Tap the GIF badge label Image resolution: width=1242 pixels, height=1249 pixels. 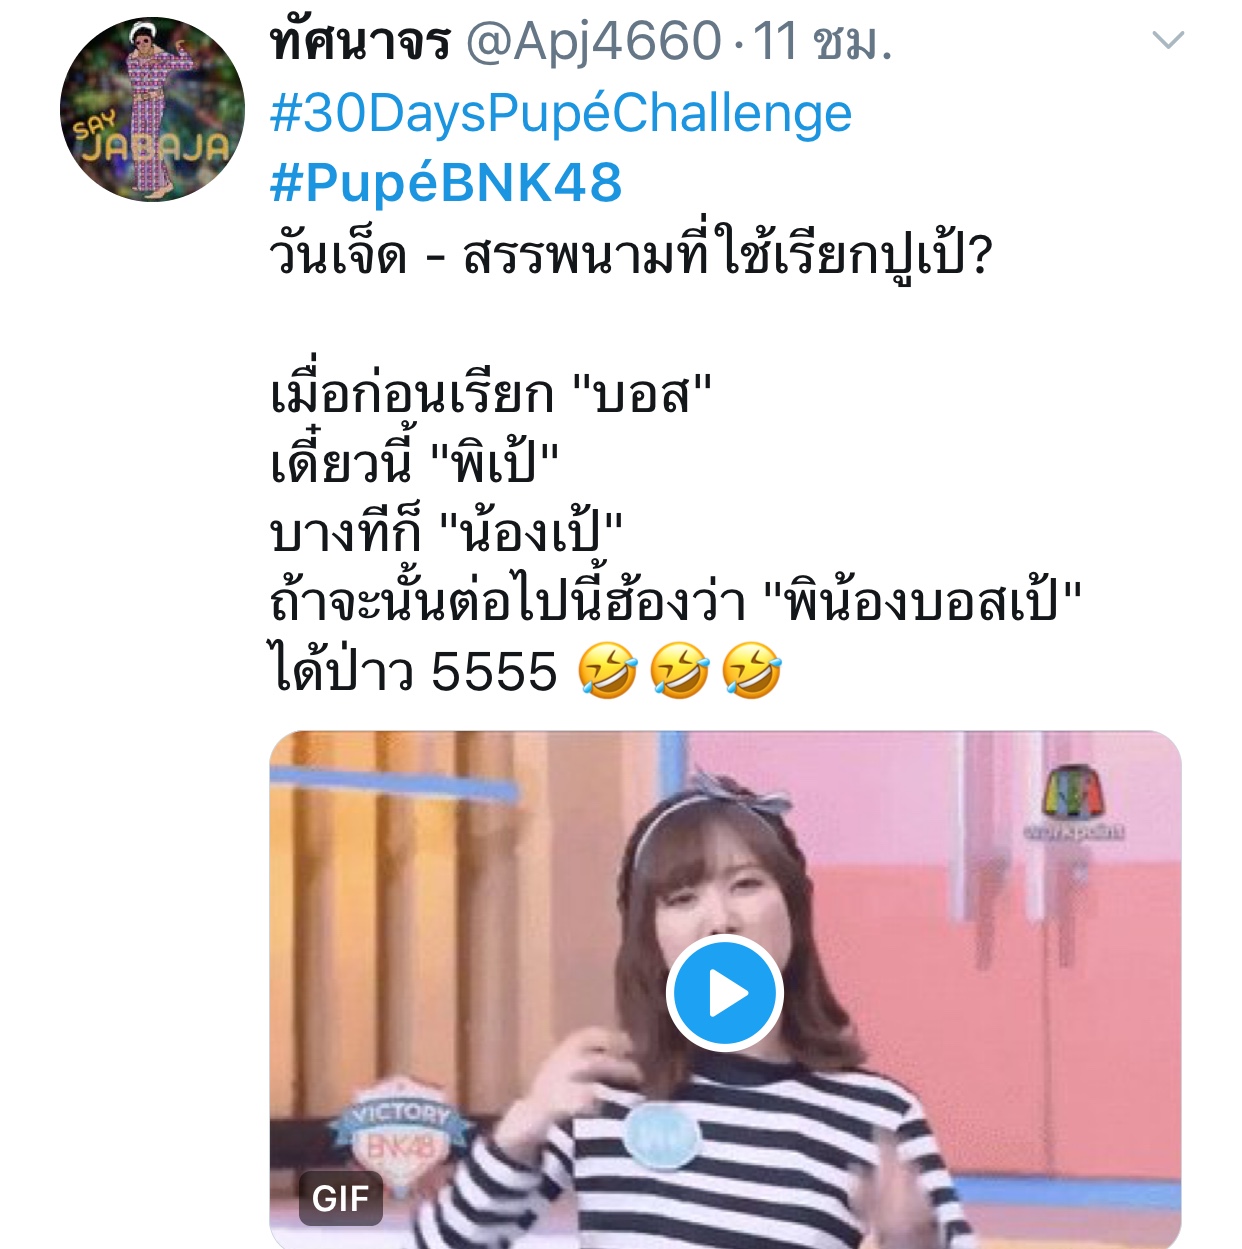341,1198
